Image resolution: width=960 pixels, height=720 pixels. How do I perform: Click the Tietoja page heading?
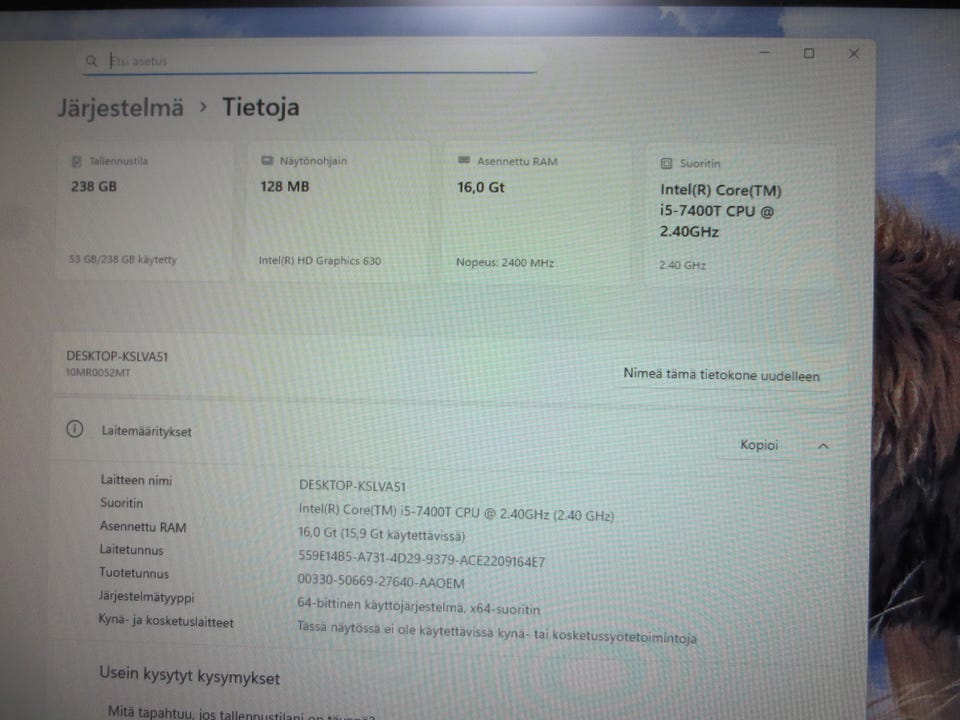point(260,107)
